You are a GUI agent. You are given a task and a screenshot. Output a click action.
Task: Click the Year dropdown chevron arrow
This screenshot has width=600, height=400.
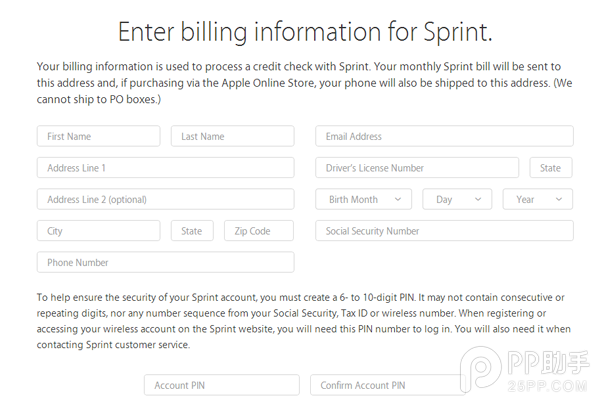click(558, 199)
